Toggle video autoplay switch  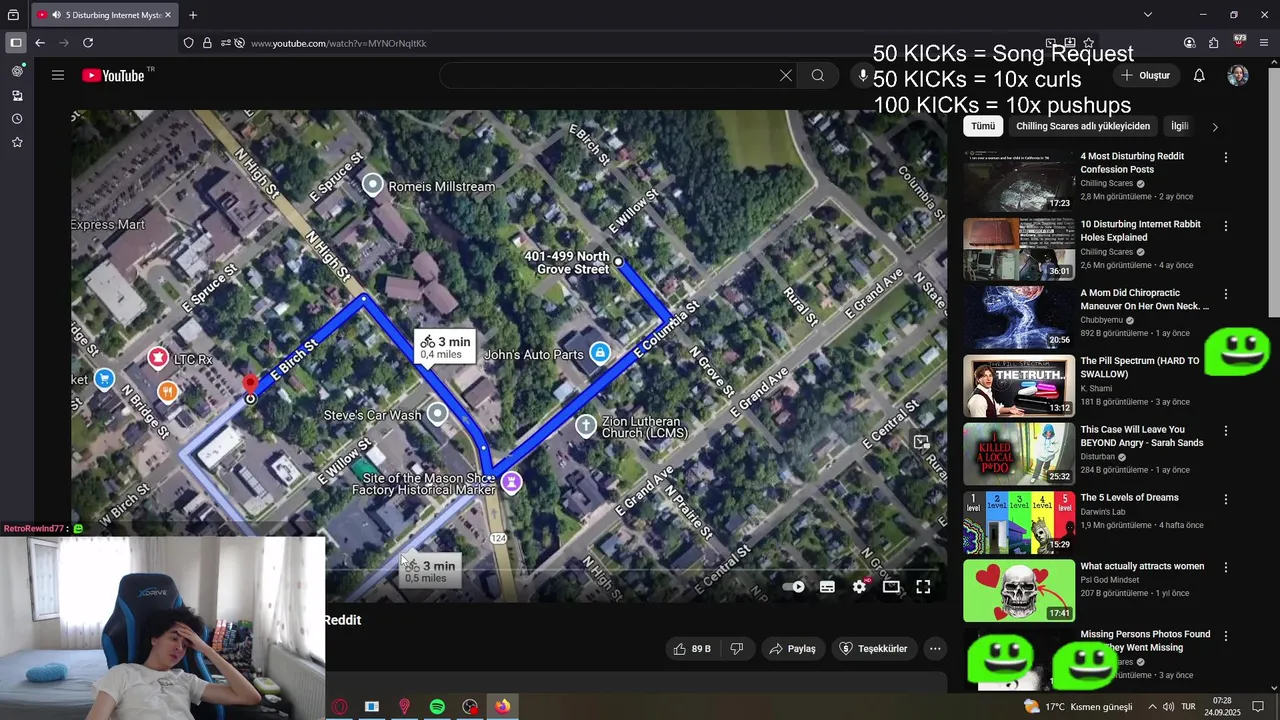[794, 587]
